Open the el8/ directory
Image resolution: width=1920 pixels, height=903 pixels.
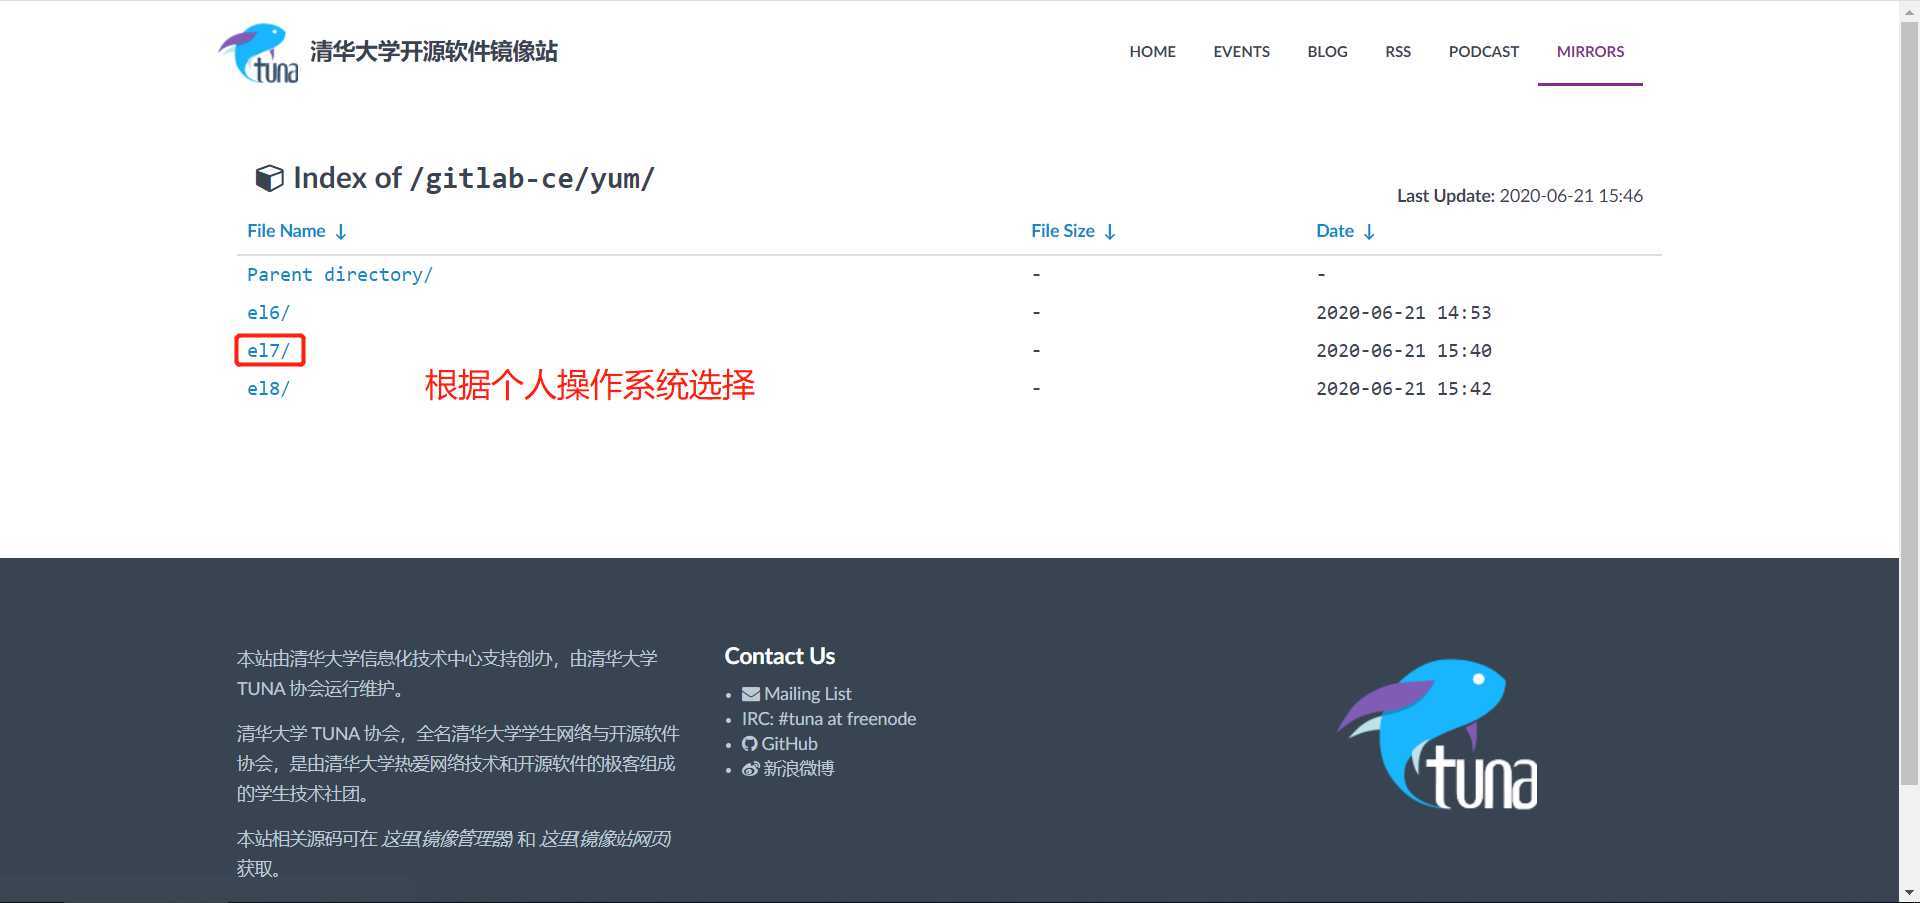(268, 389)
